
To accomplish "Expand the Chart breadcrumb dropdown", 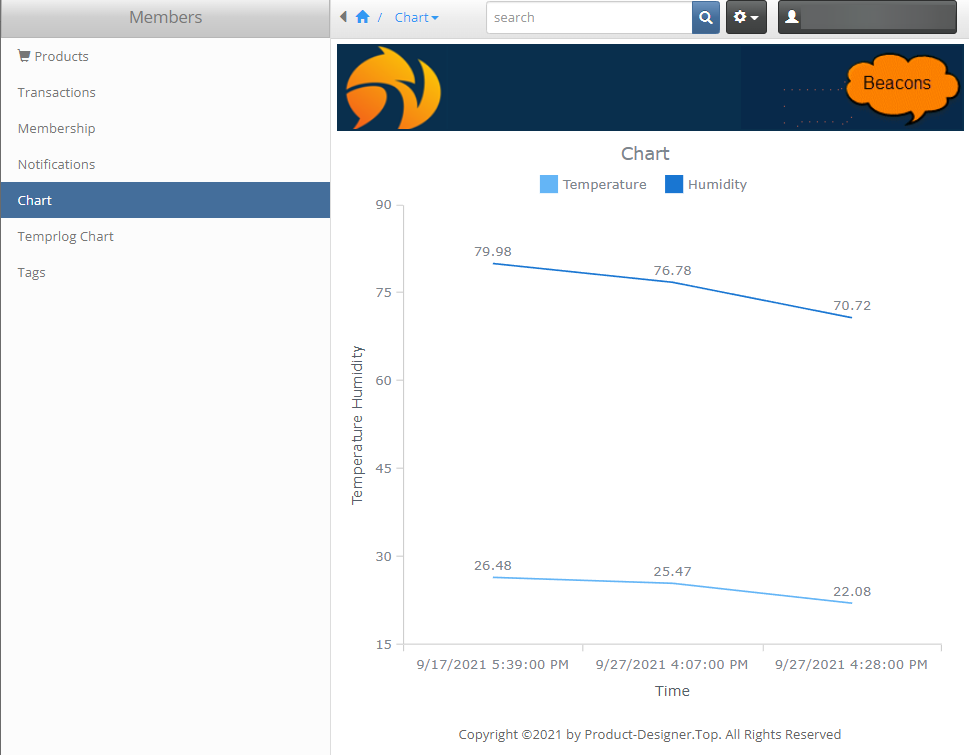I will (x=417, y=18).
